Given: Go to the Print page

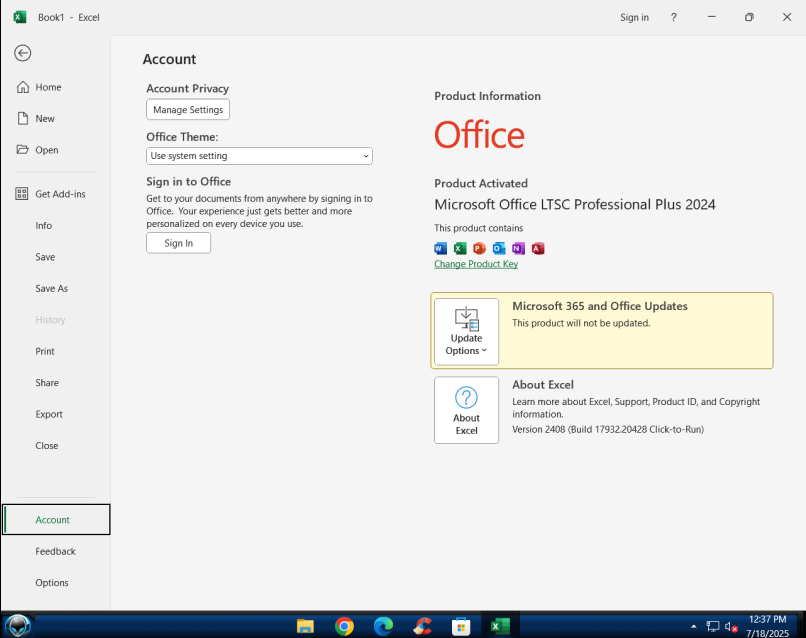Looking at the screenshot, I should coord(45,351).
